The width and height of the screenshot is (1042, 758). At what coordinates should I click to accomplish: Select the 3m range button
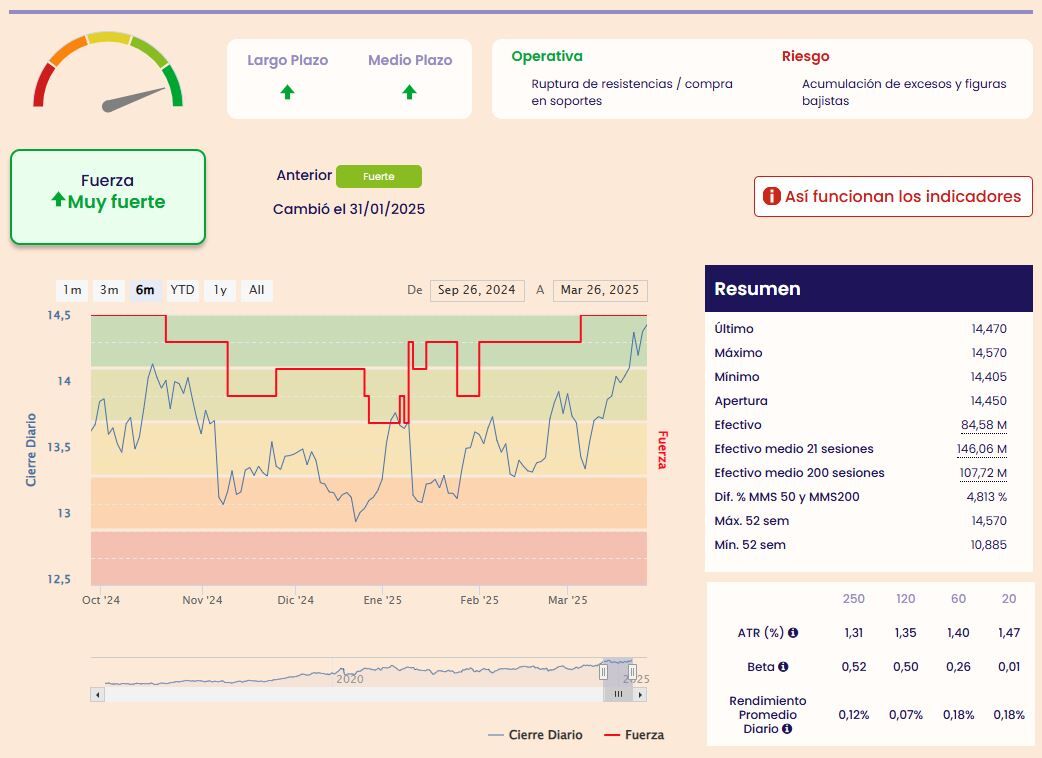[x=109, y=290]
